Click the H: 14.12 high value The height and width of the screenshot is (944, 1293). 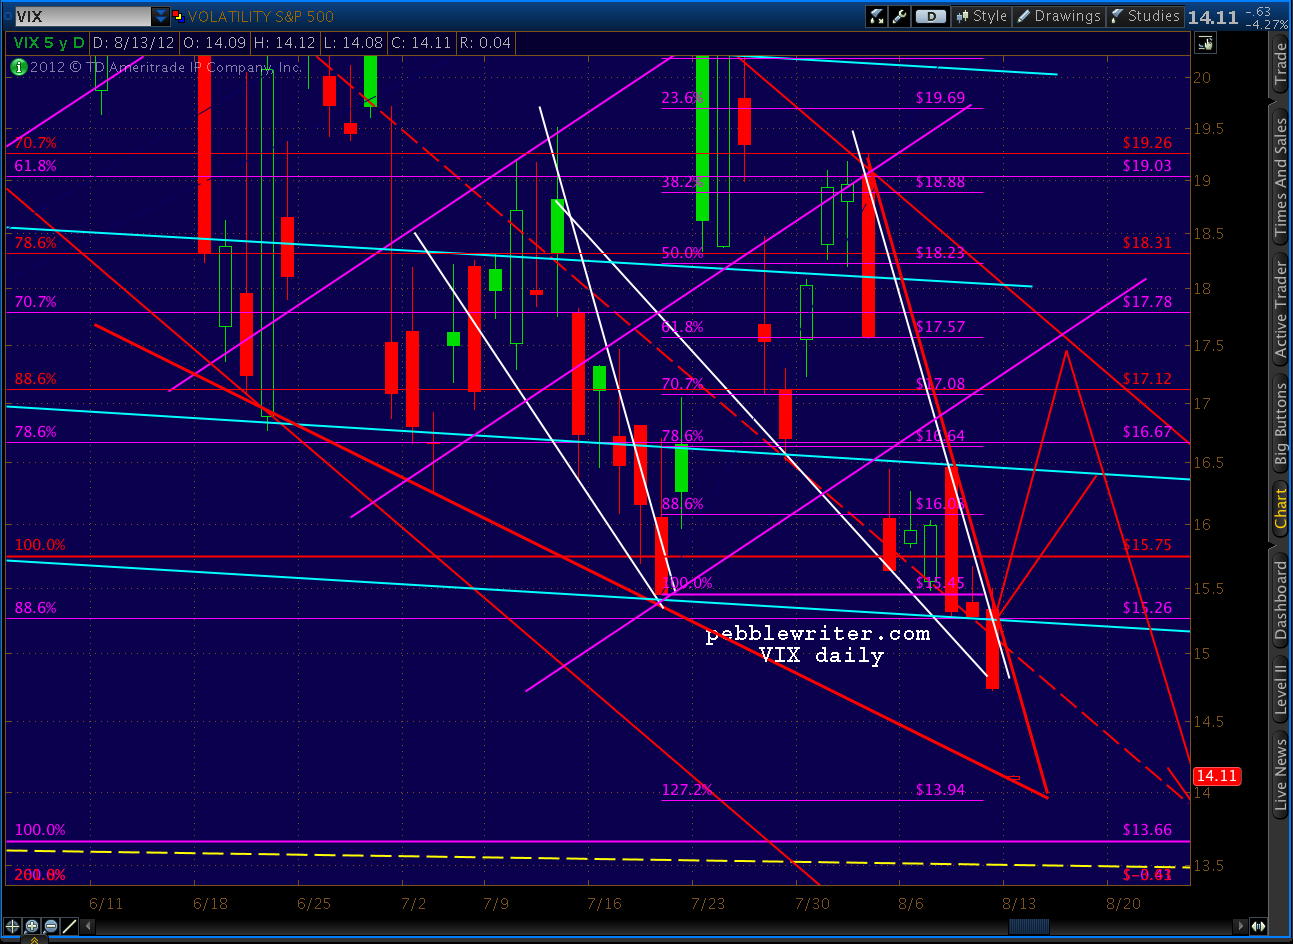285,42
